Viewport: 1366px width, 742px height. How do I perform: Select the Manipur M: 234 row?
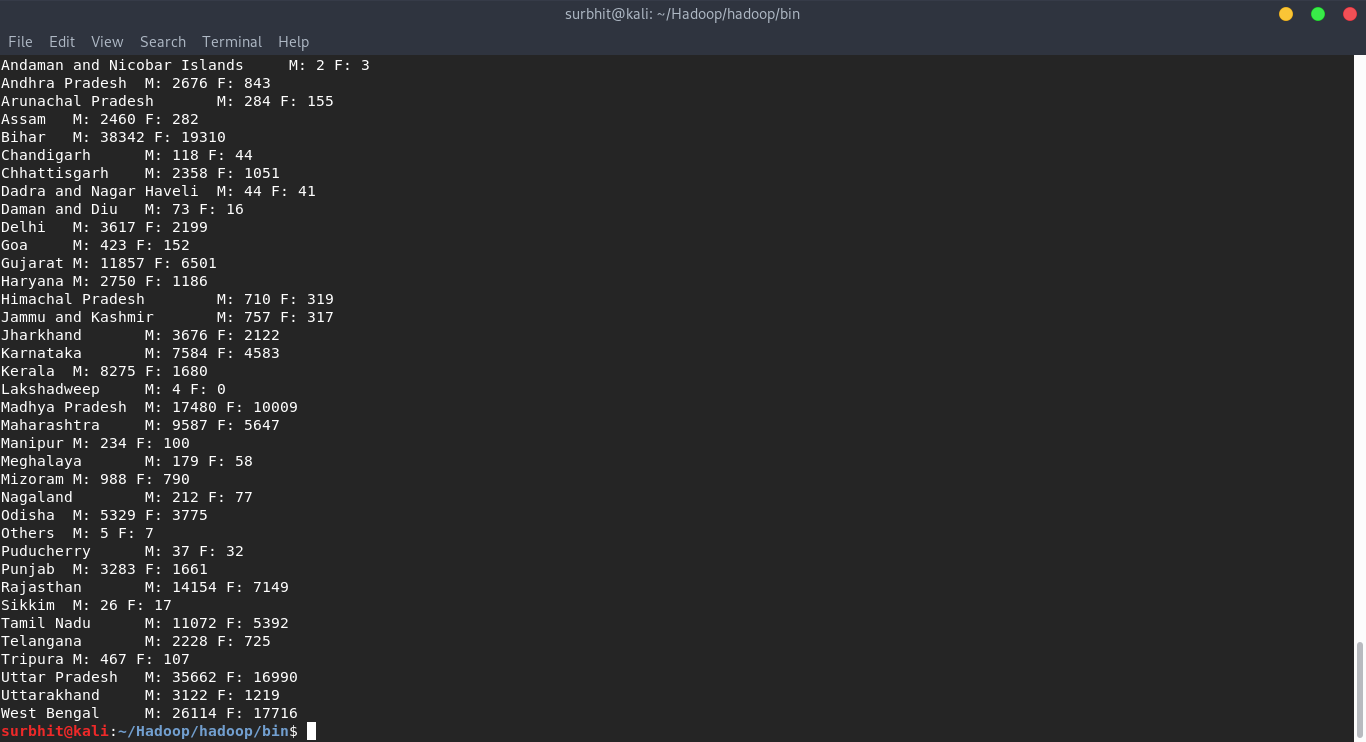pos(95,443)
